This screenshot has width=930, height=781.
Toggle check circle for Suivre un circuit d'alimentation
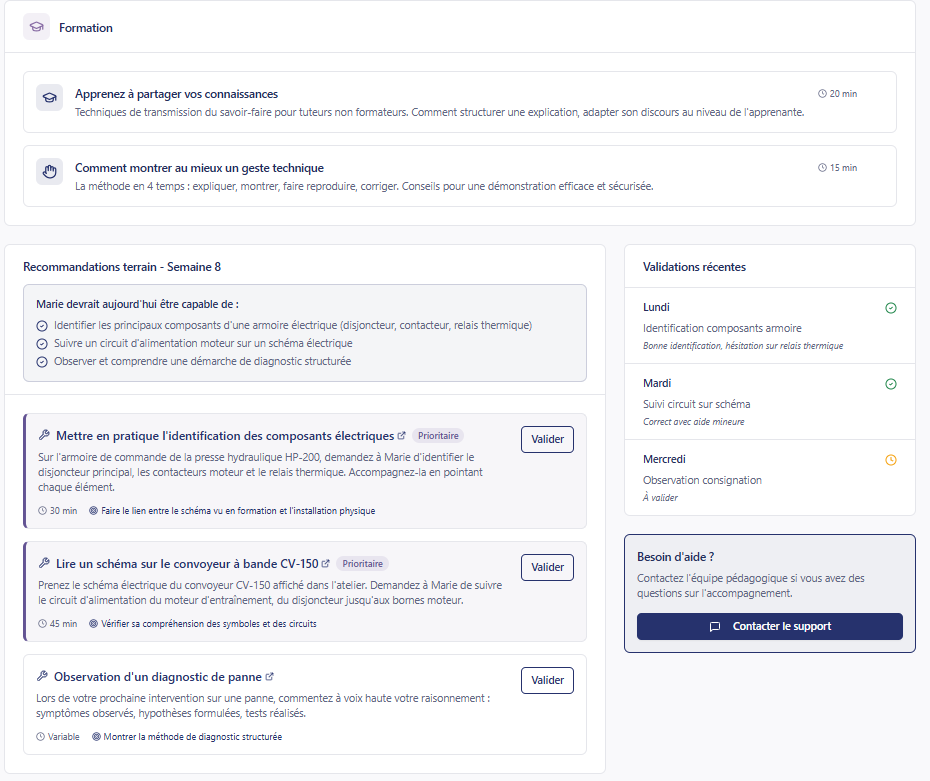click(x=42, y=344)
